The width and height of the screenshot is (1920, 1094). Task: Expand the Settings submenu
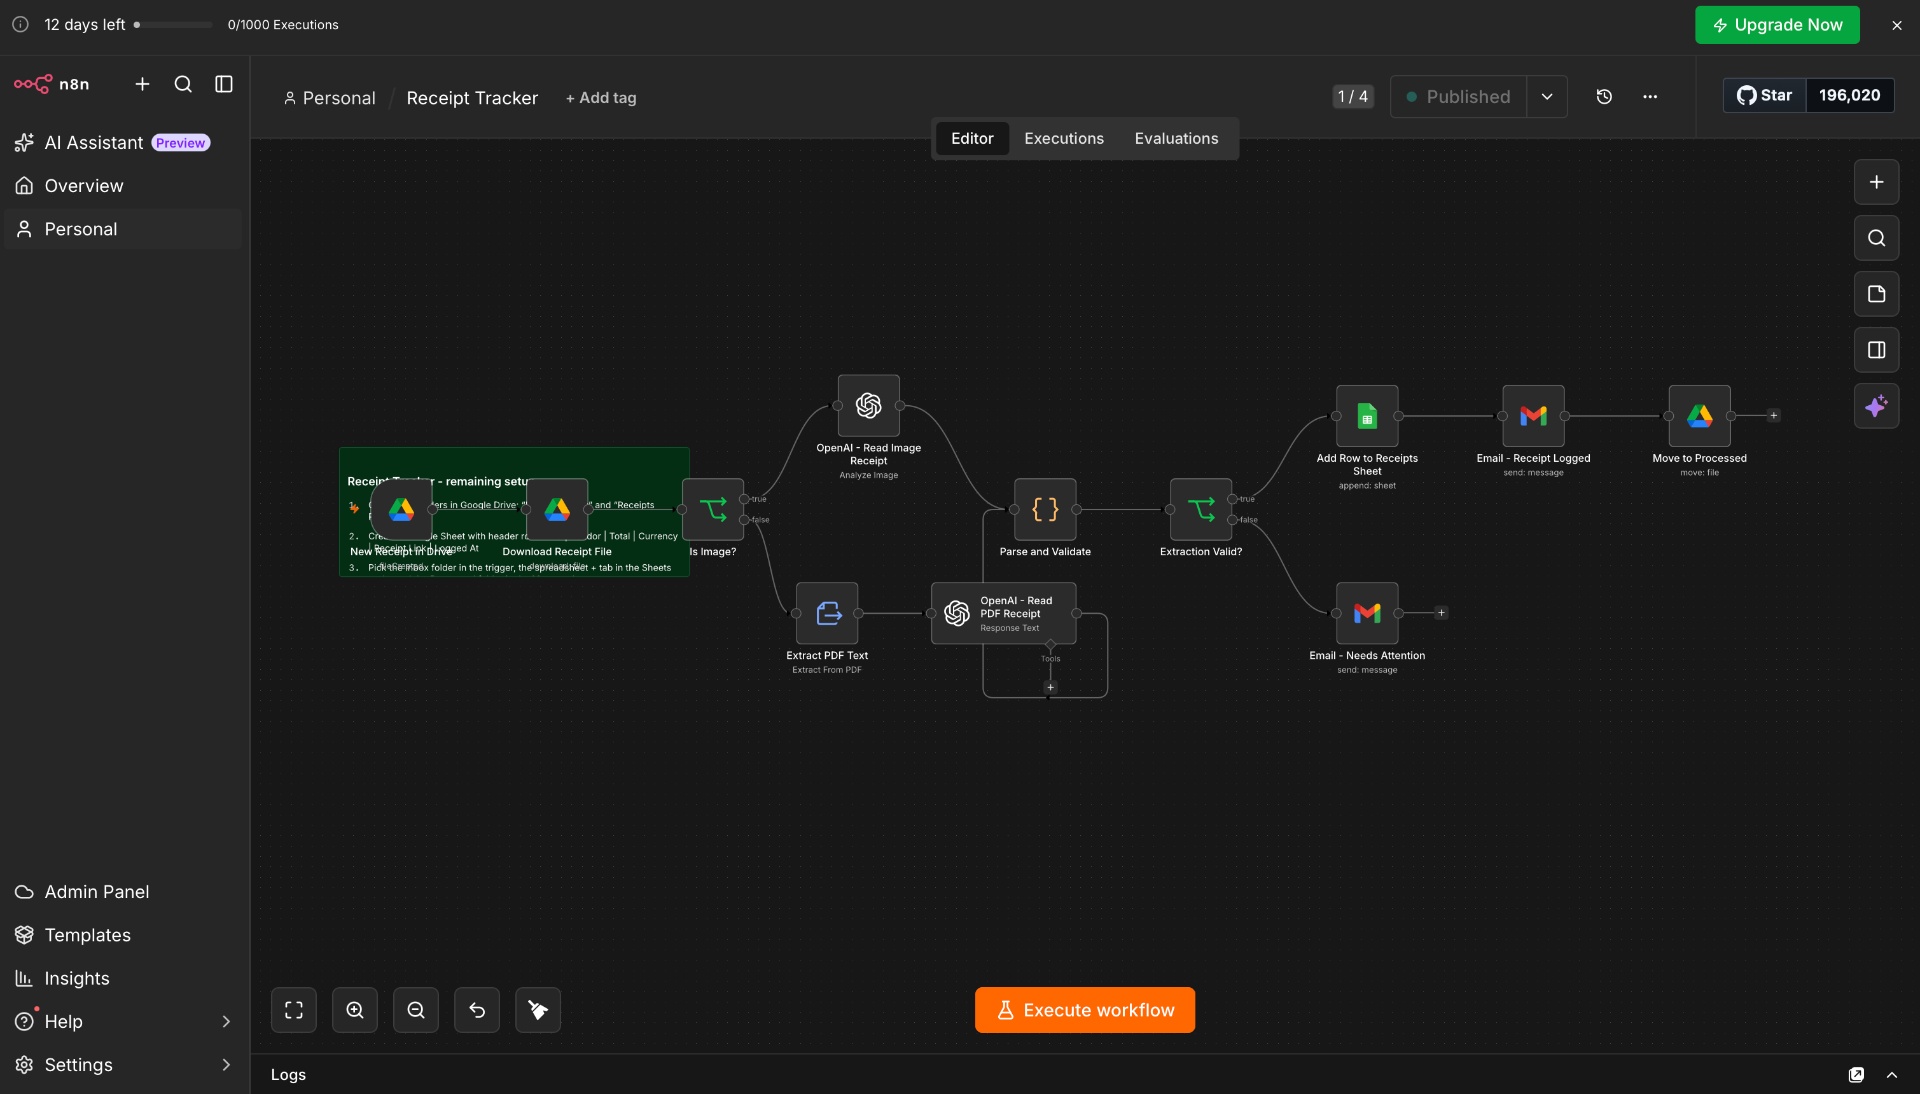226,1065
